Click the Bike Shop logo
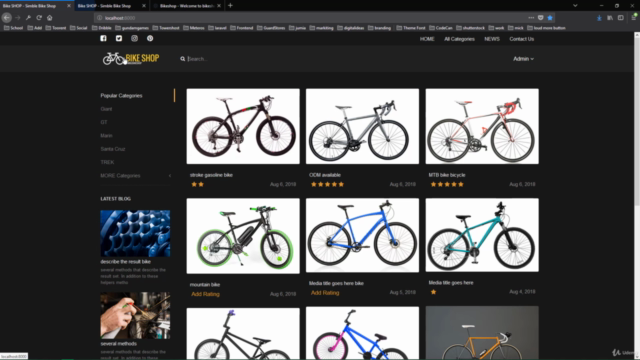This screenshot has width=640, height=360. coord(131,58)
